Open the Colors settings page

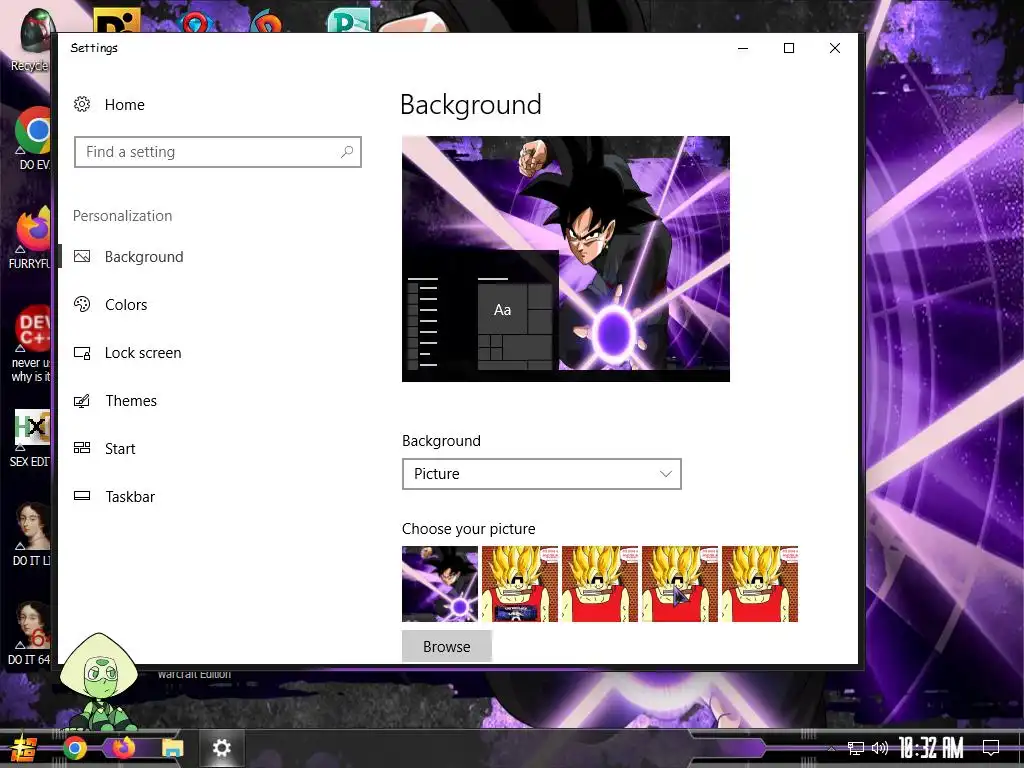point(126,304)
